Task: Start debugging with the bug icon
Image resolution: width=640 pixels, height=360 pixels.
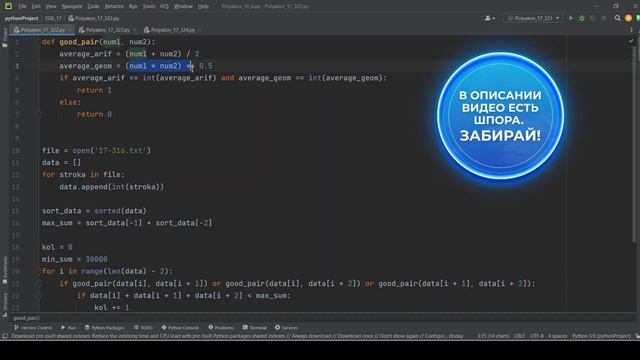Action: [582, 18]
